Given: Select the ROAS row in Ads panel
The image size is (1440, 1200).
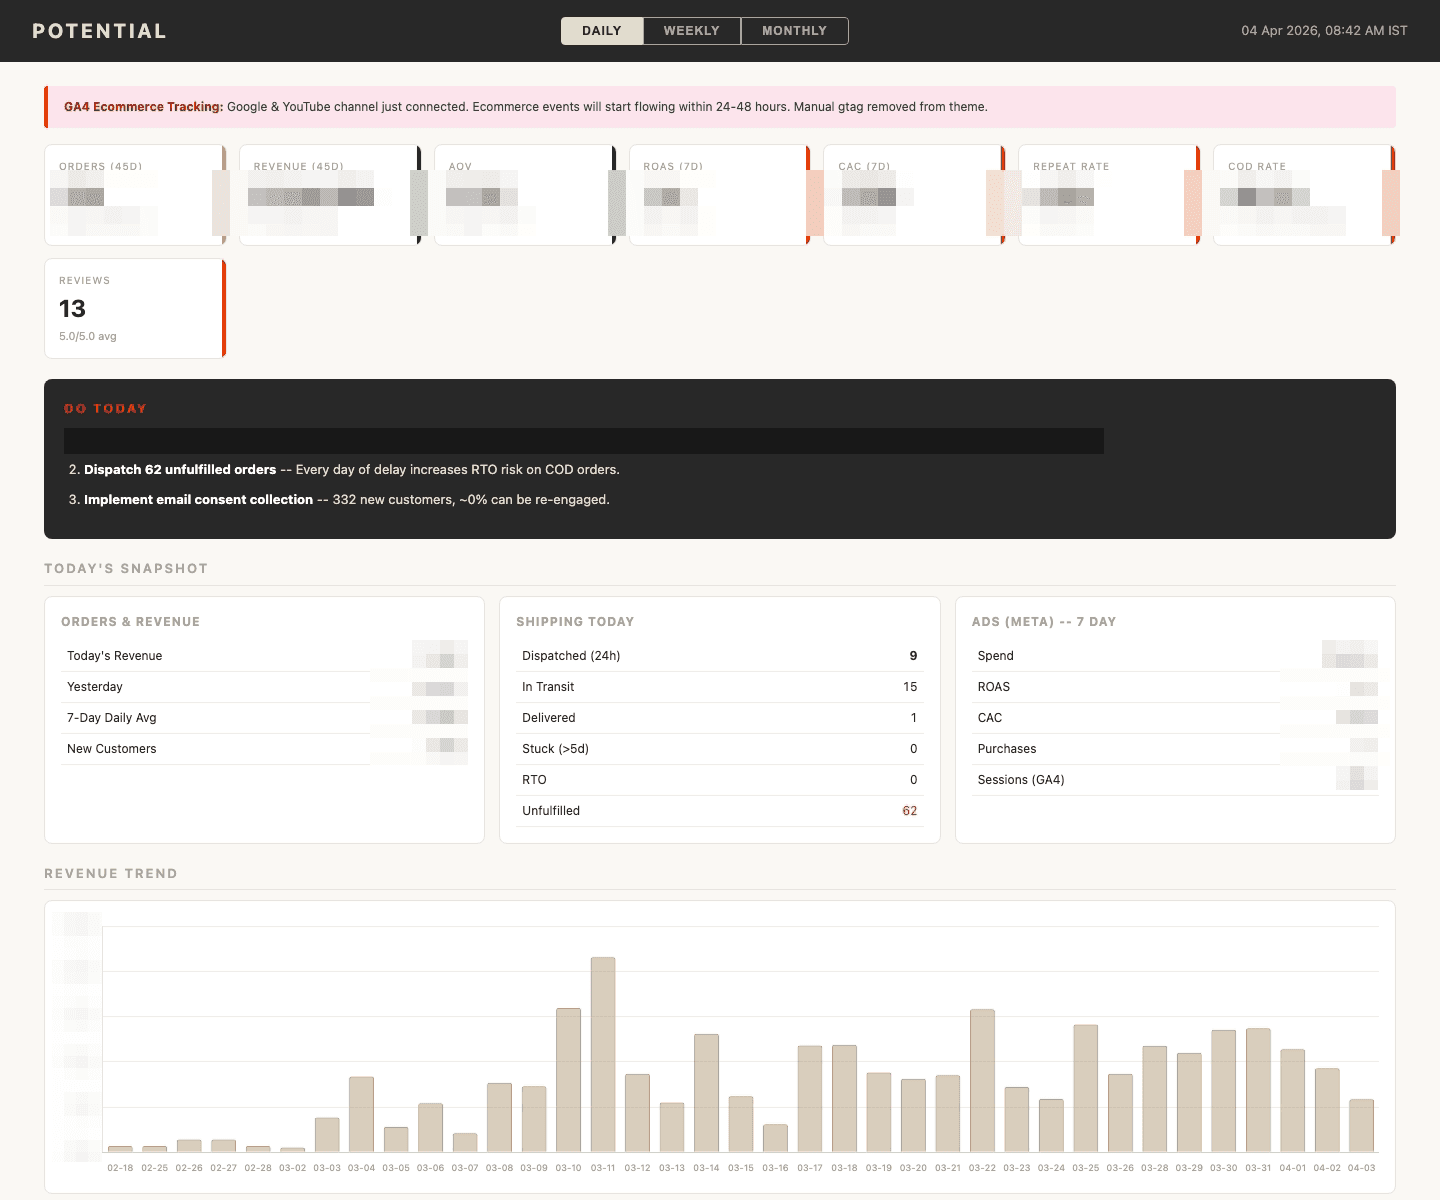Looking at the screenshot, I should tap(1175, 687).
